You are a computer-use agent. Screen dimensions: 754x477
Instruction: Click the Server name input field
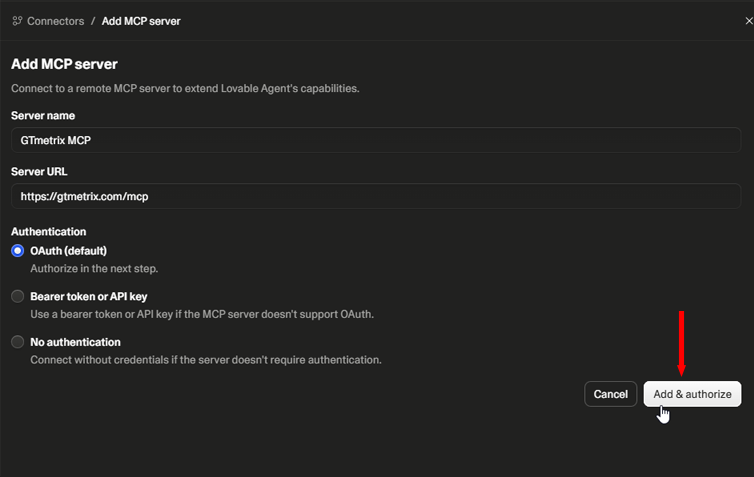pyautogui.click(x=376, y=140)
